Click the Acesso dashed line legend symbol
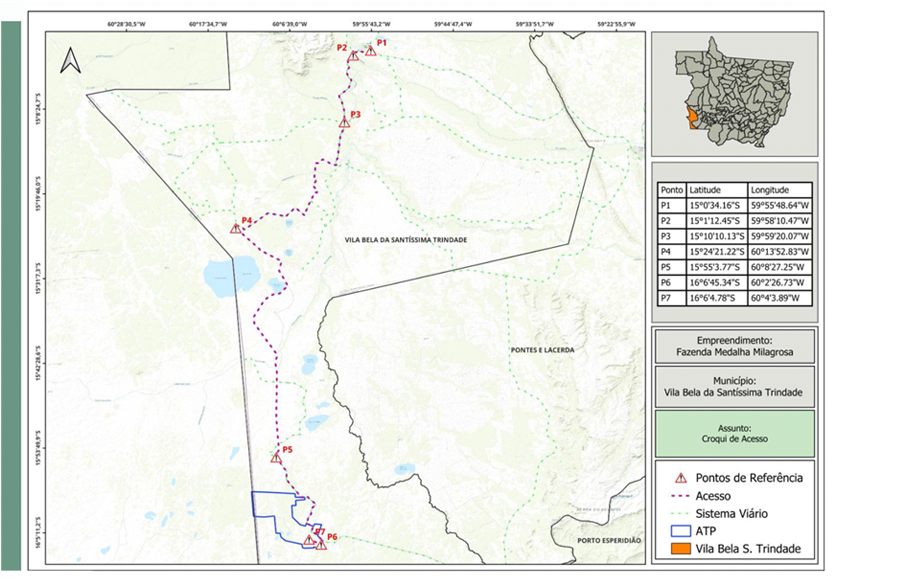 click(x=683, y=496)
